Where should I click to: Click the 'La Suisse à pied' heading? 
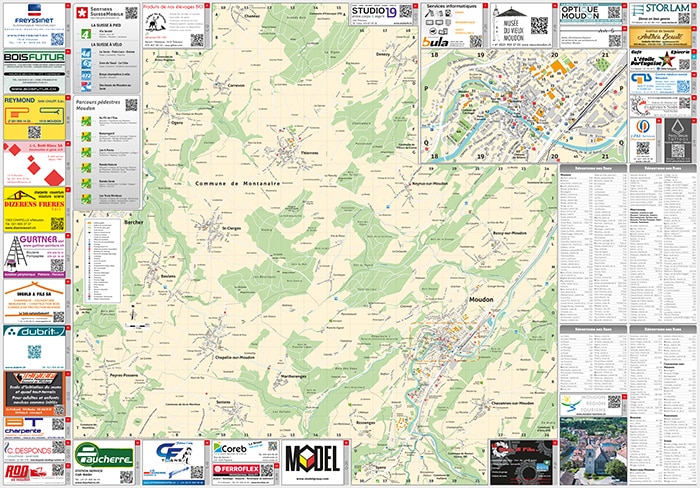coord(106,25)
